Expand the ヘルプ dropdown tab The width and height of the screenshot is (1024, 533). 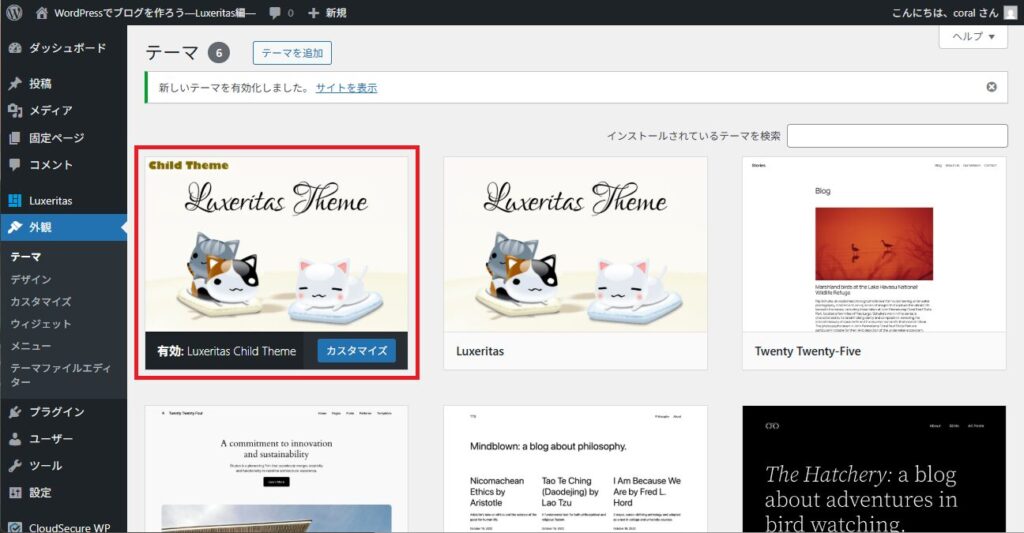973,37
